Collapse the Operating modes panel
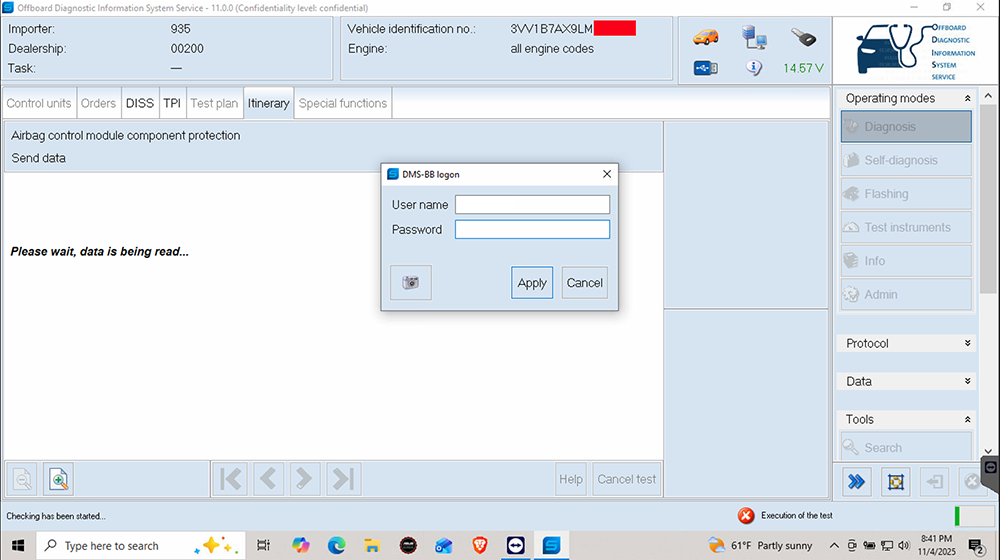Viewport: 1000px width, 560px height. 967,99
